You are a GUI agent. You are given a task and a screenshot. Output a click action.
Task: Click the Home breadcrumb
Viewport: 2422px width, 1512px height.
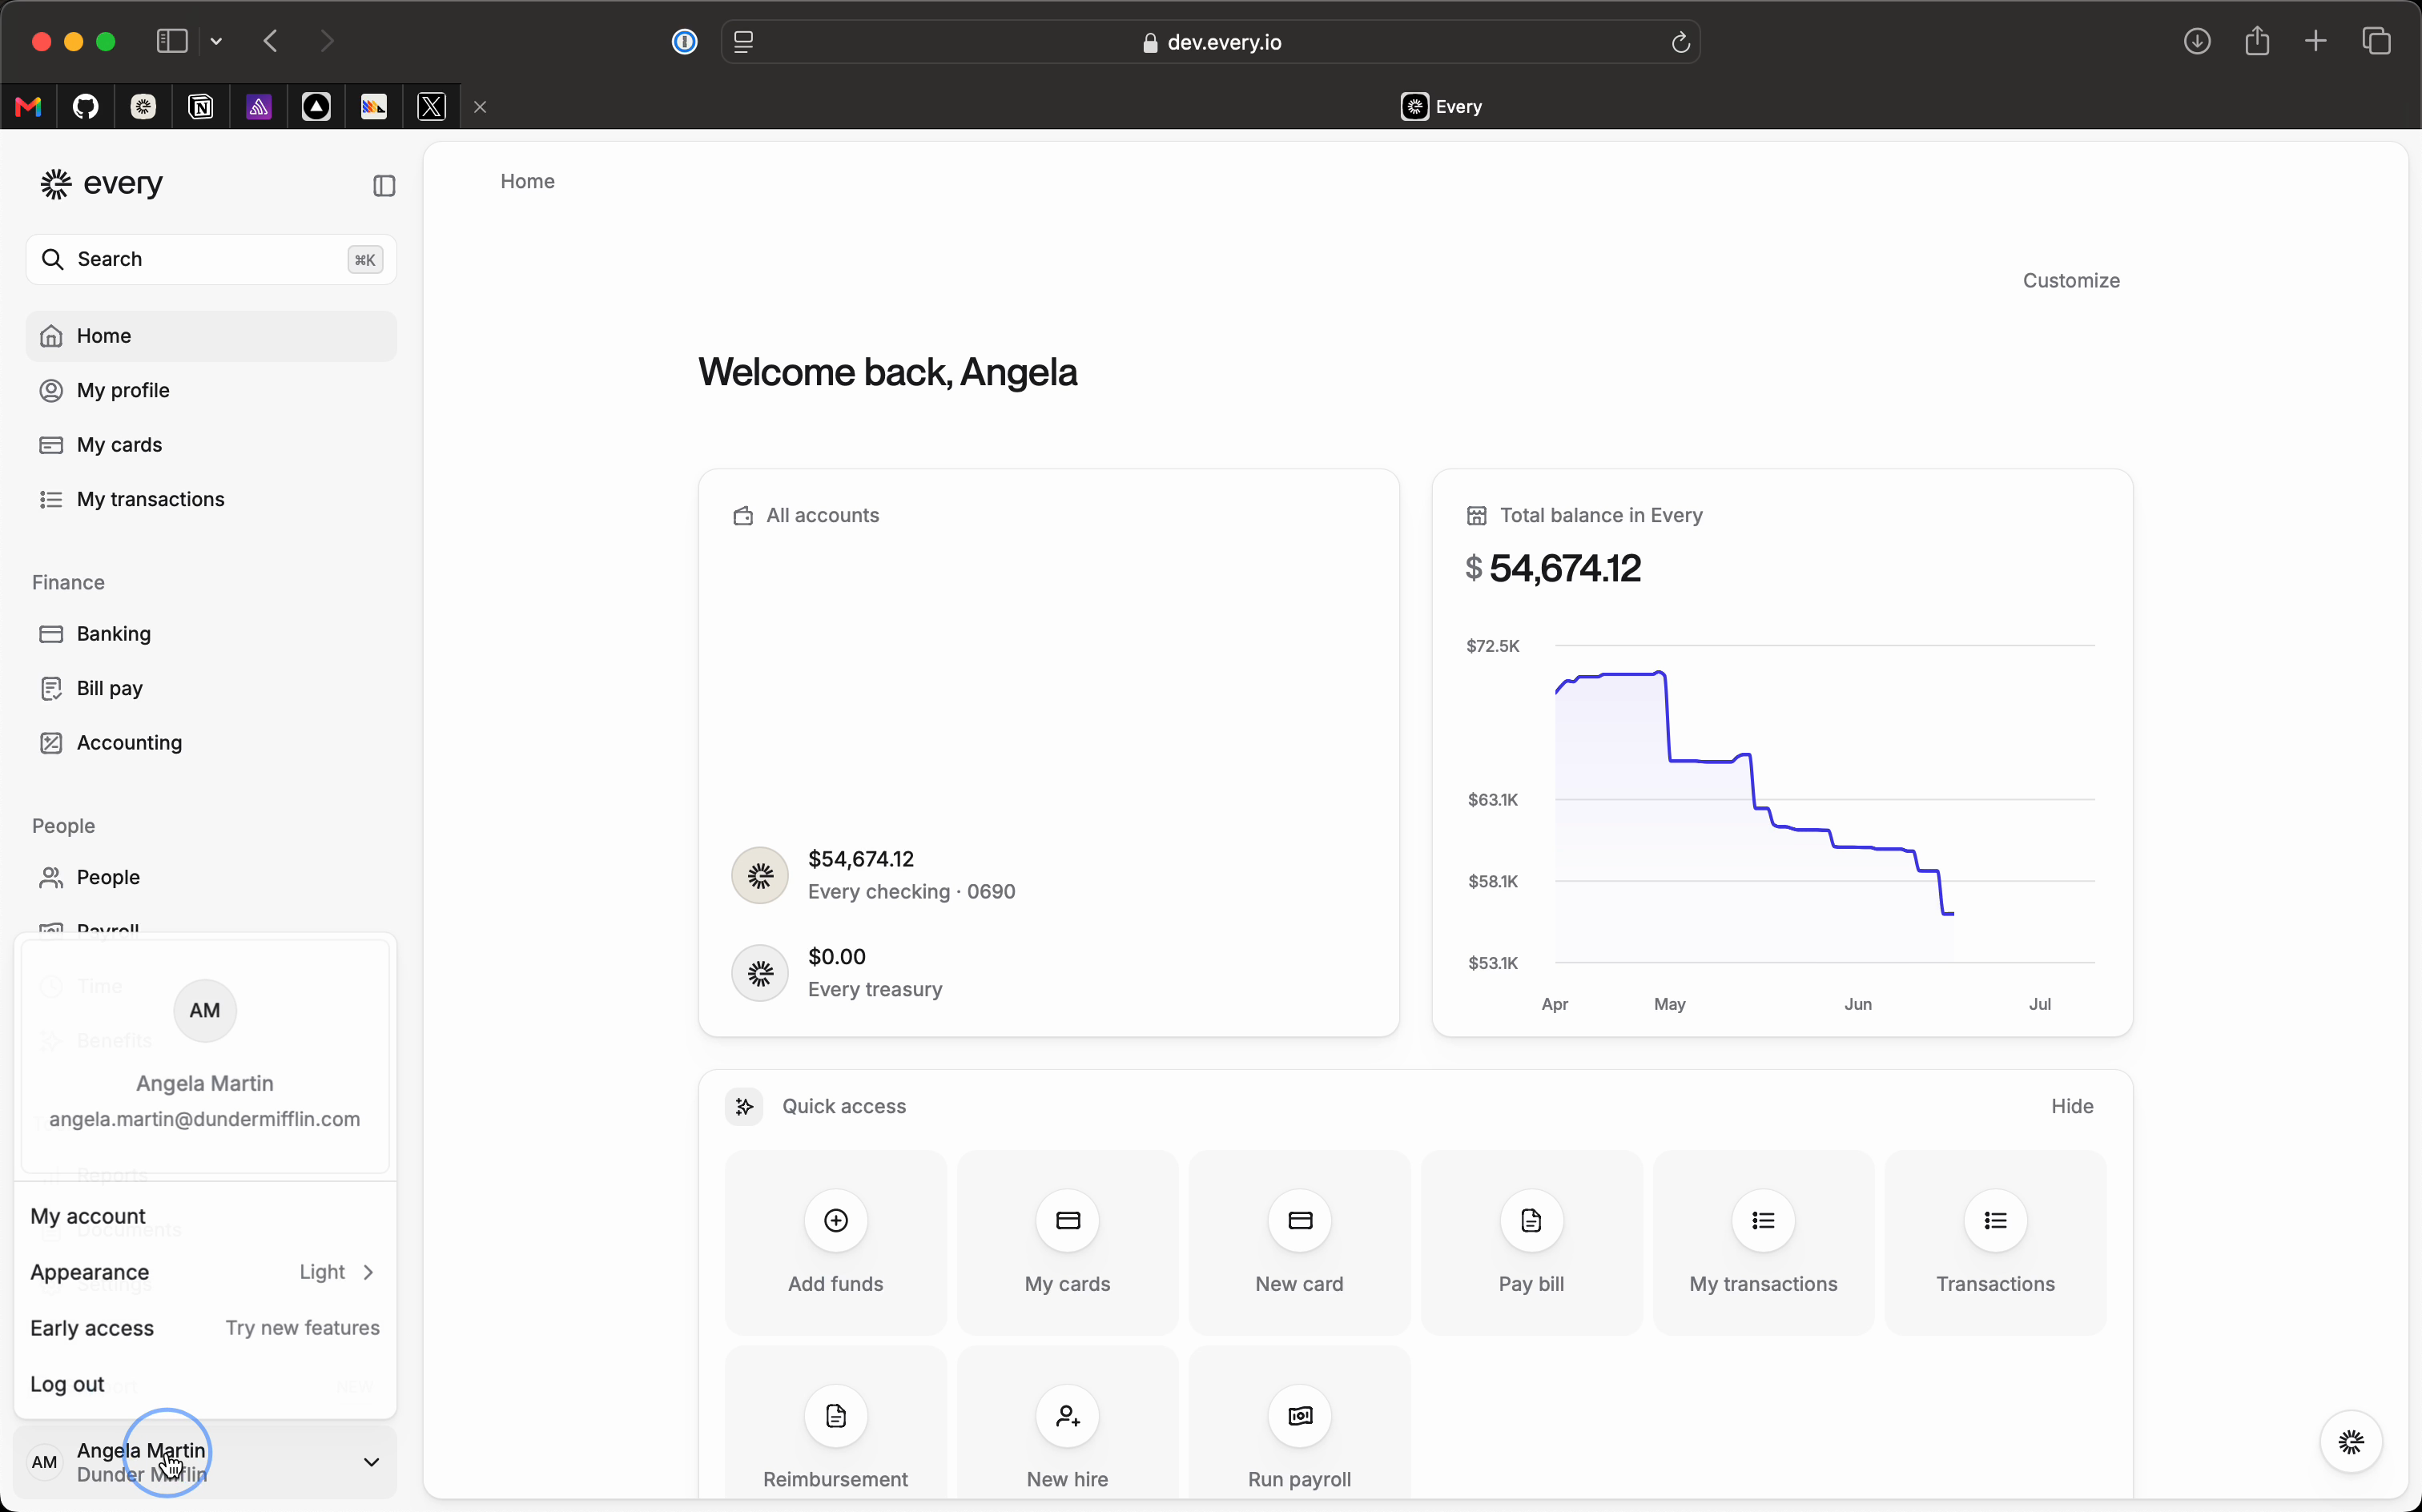(528, 181)
